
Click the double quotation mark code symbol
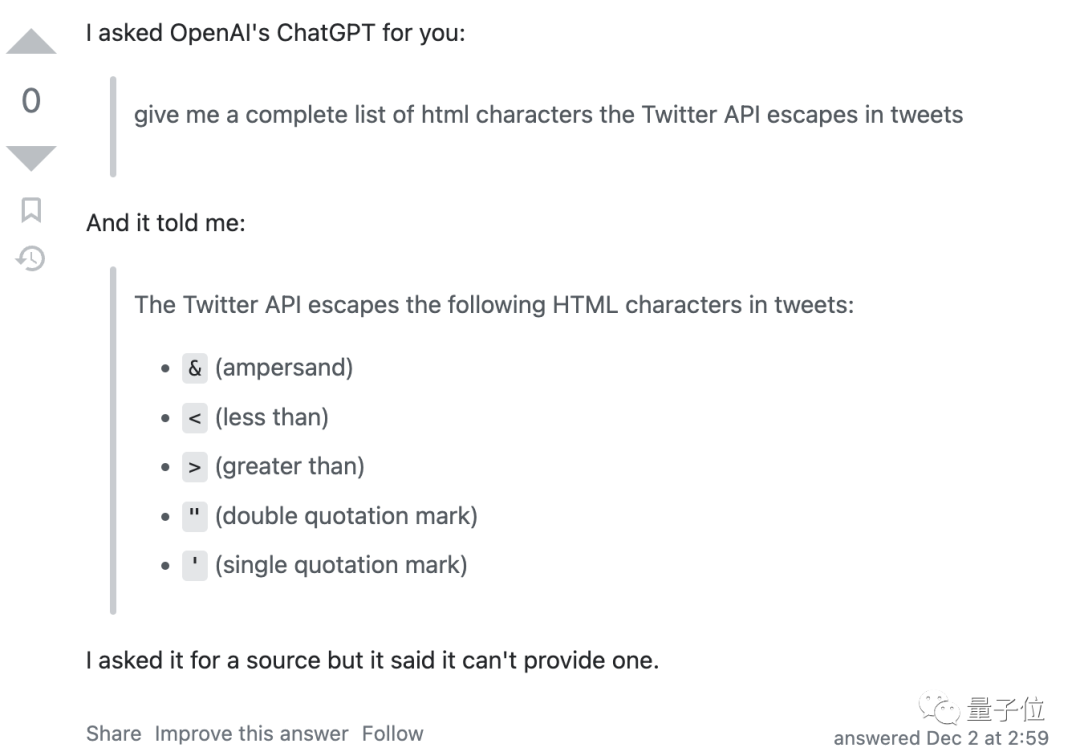tap(195, 516)
